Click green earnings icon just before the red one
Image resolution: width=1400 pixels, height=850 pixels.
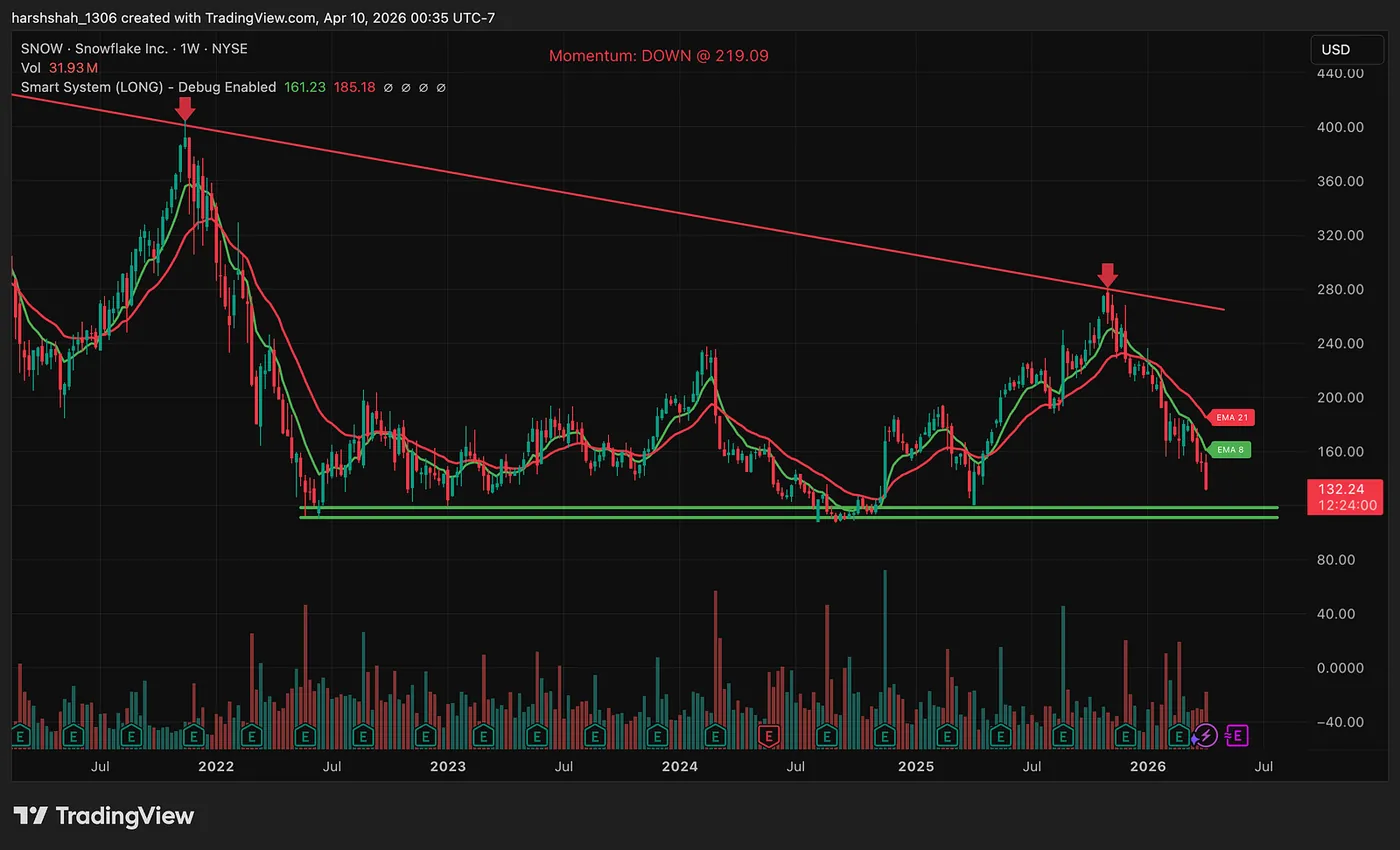(x=715, y=736)
